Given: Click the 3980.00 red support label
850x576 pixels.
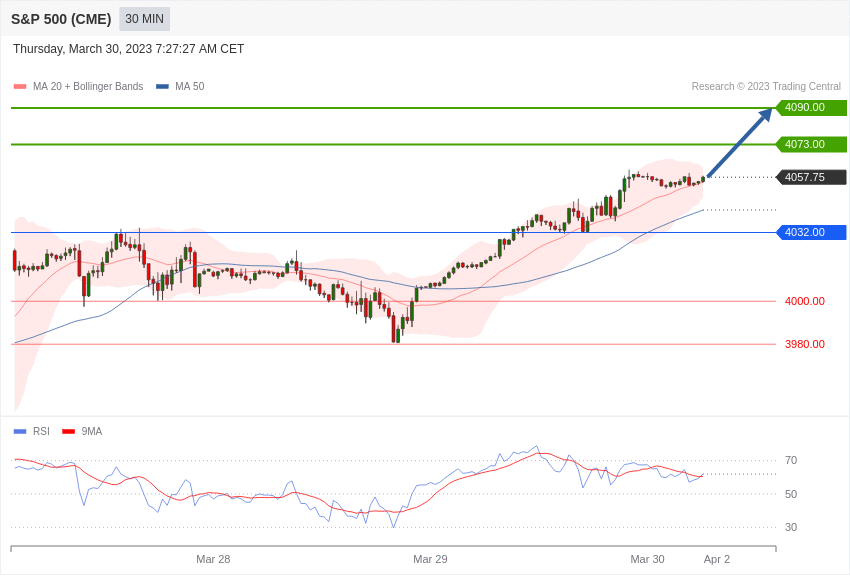Looking at the screenshot, I should coord(804,344).
